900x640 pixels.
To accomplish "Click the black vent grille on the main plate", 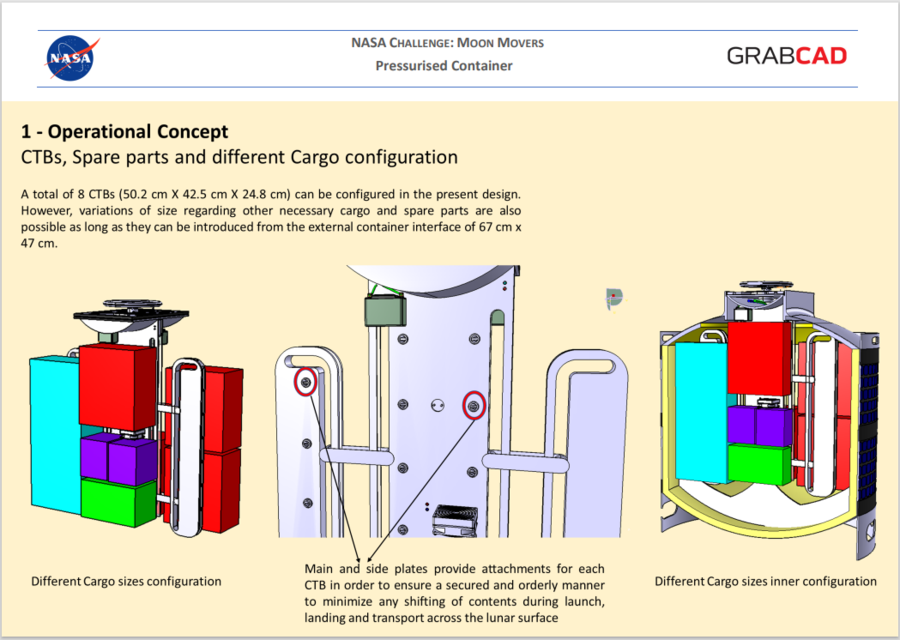I will pos(455,513).
